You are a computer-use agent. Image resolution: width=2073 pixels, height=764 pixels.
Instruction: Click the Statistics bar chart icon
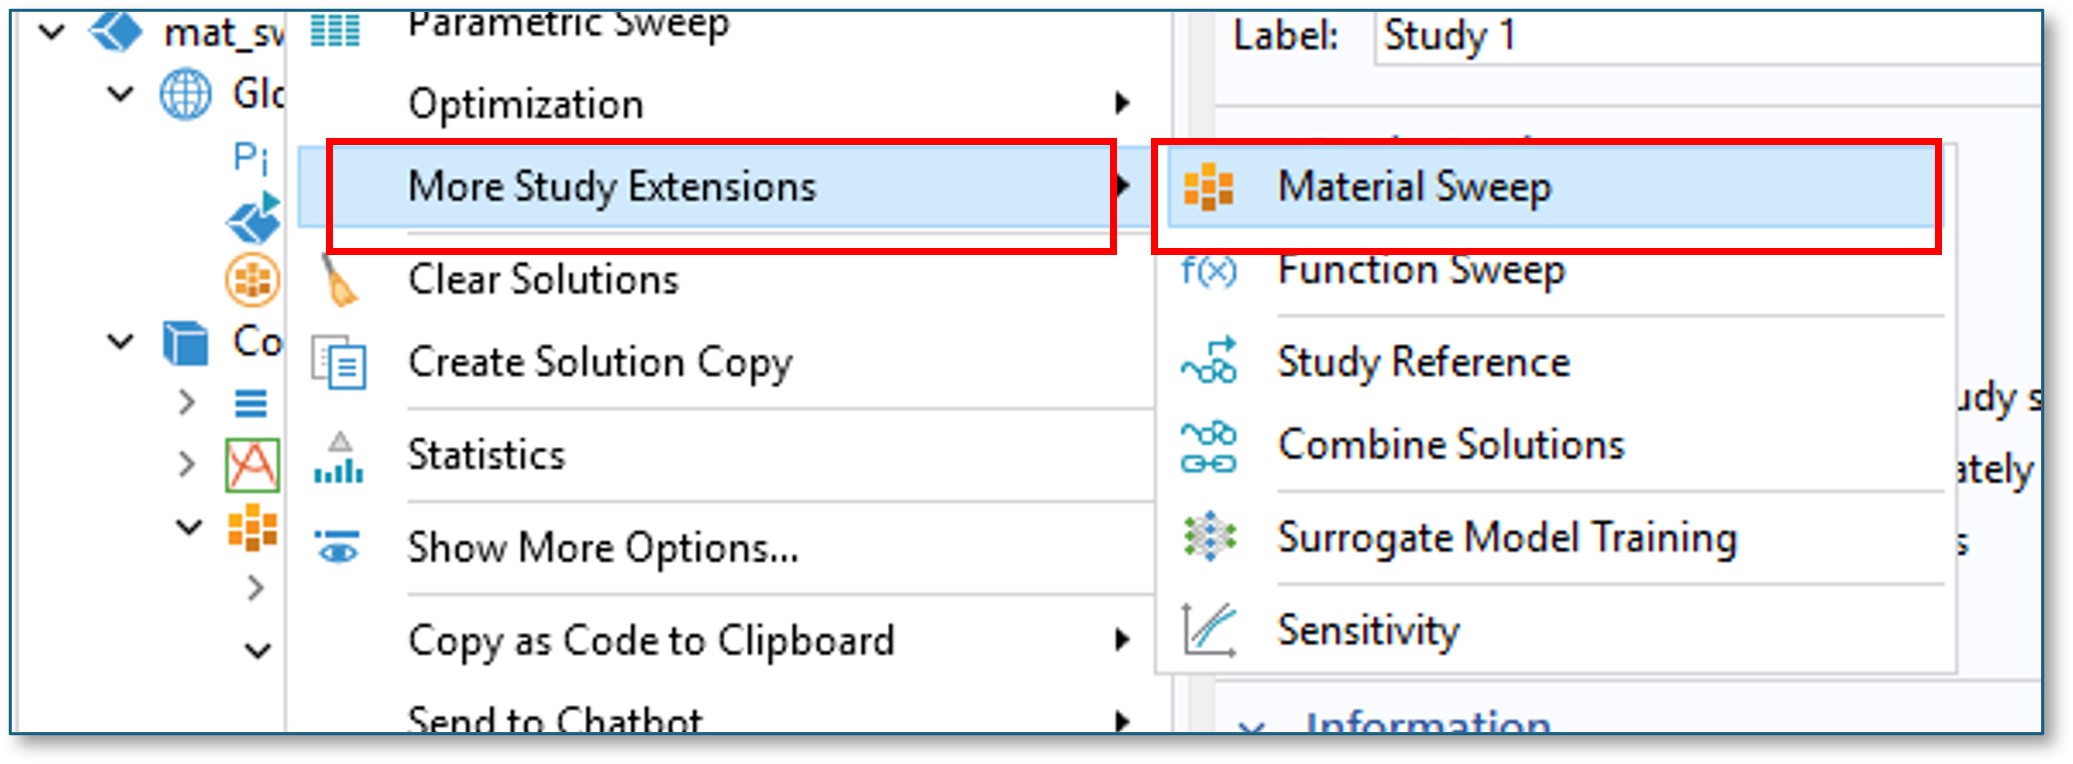coord(339,457)
